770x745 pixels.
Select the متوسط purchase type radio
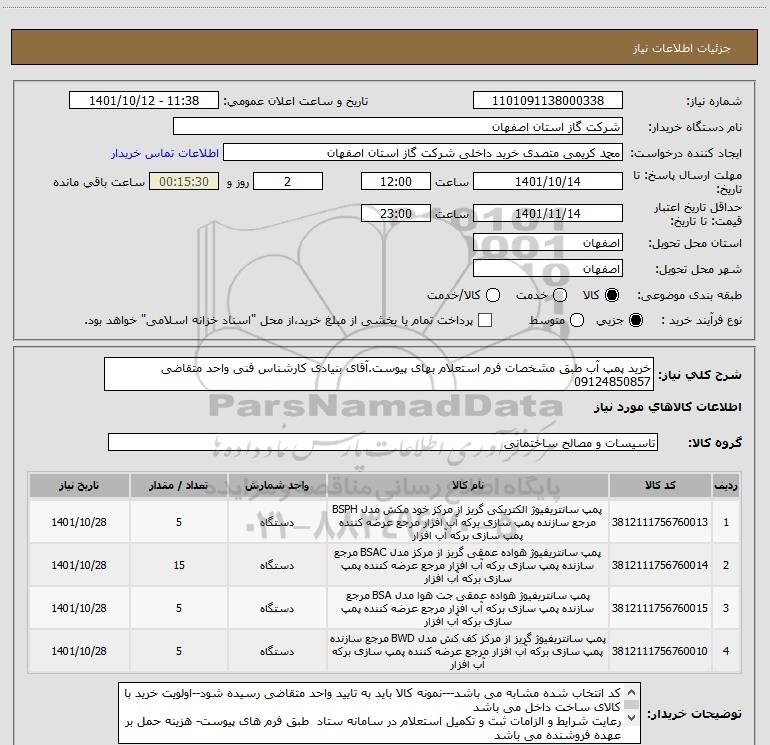click(577, 321)
